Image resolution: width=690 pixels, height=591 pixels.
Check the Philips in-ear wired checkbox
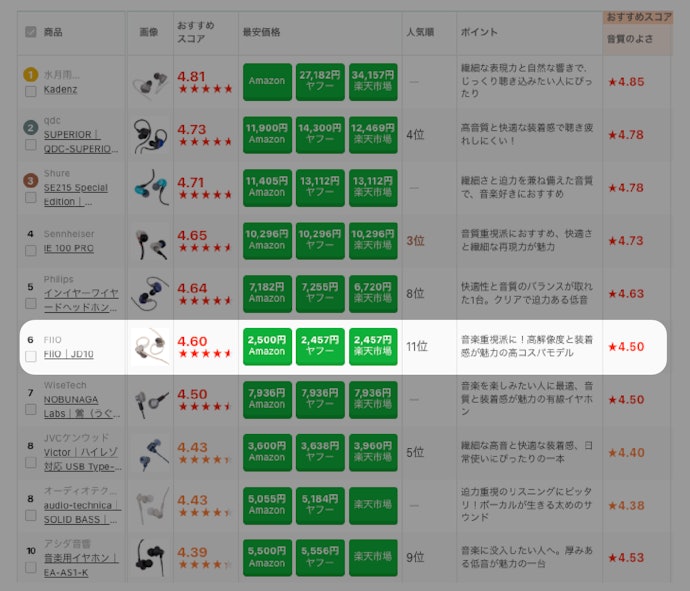pos(31,304)
